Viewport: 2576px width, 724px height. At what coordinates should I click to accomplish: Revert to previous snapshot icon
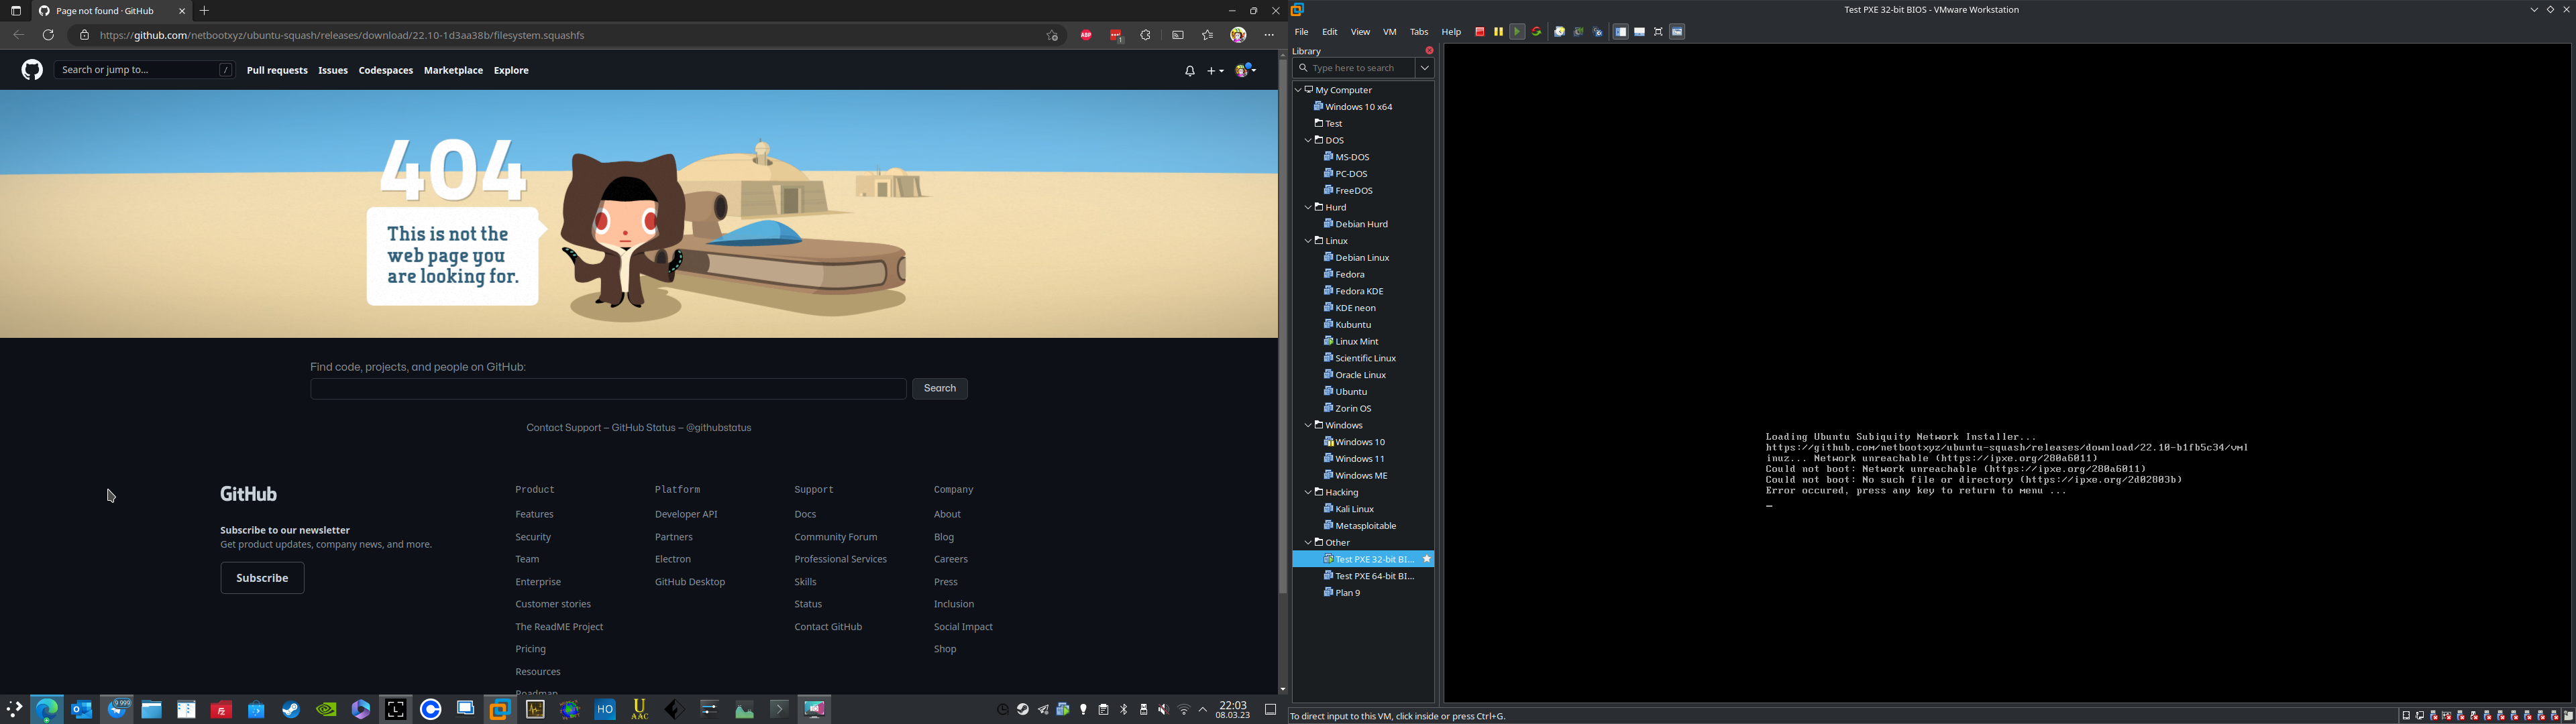click(x=1578, y=32)
